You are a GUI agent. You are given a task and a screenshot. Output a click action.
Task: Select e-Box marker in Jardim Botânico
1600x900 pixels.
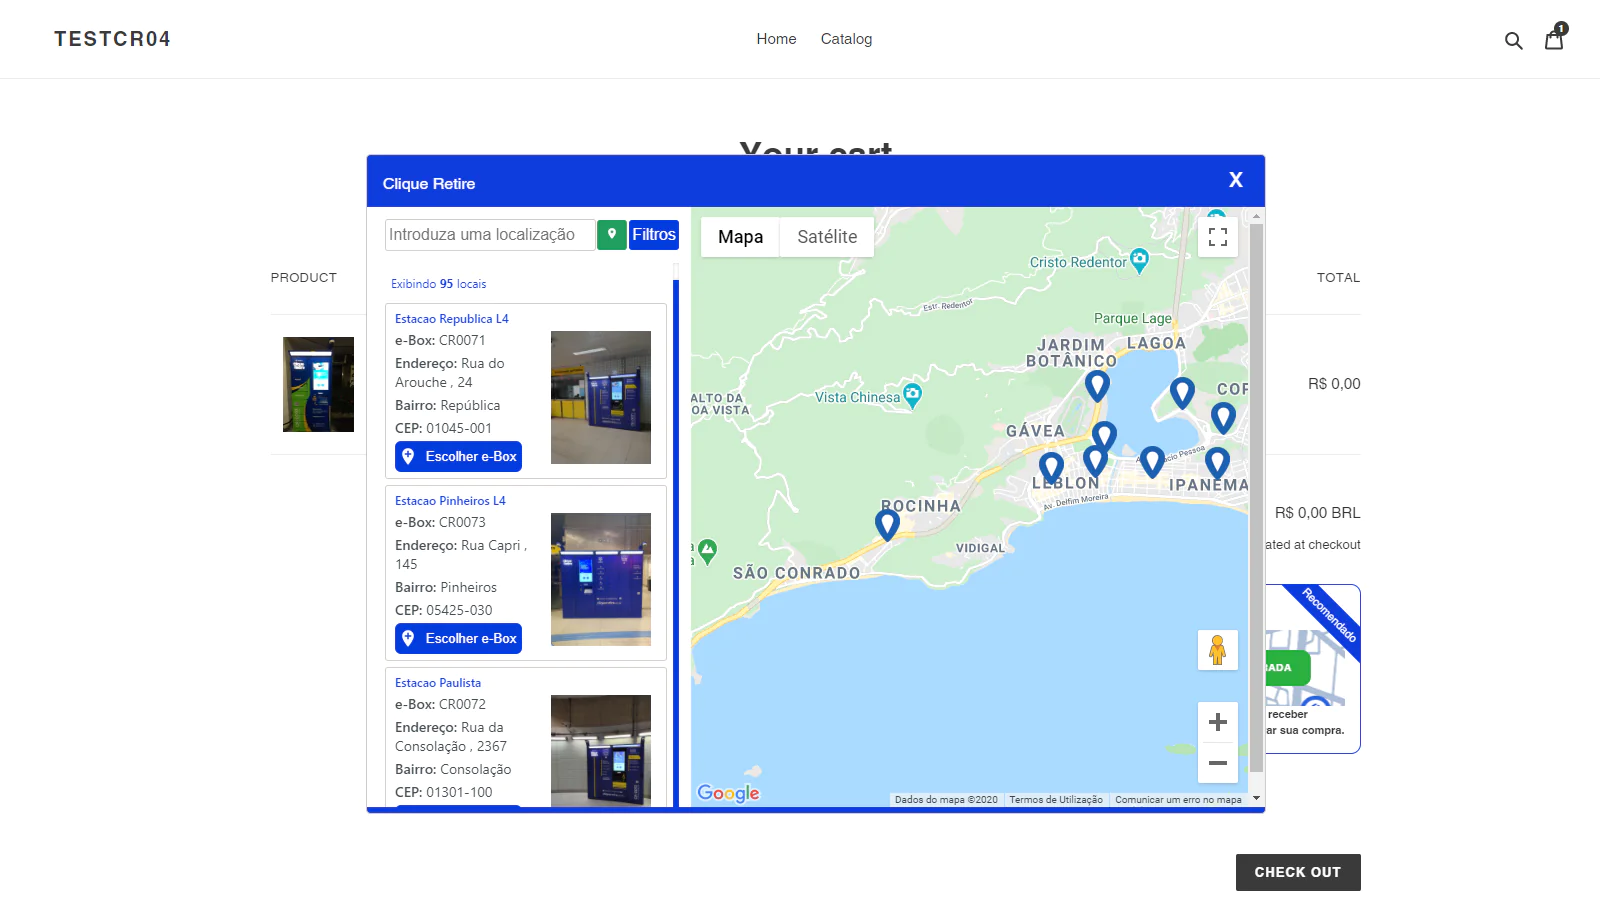(x=1097, y=385)
